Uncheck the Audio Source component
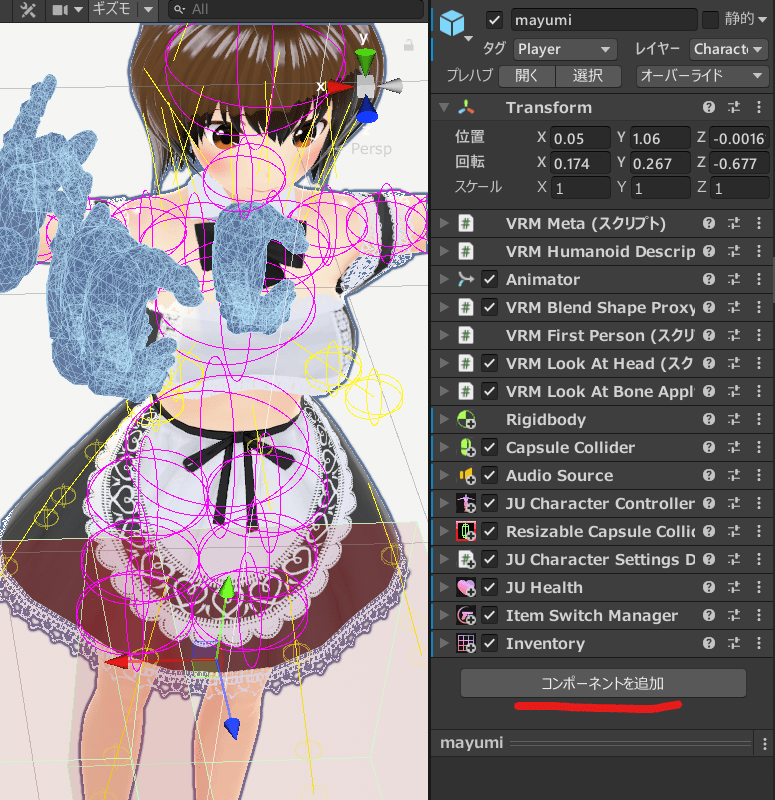Image resolution: width=775 pixels, height=800 pixels. [490, 476]
